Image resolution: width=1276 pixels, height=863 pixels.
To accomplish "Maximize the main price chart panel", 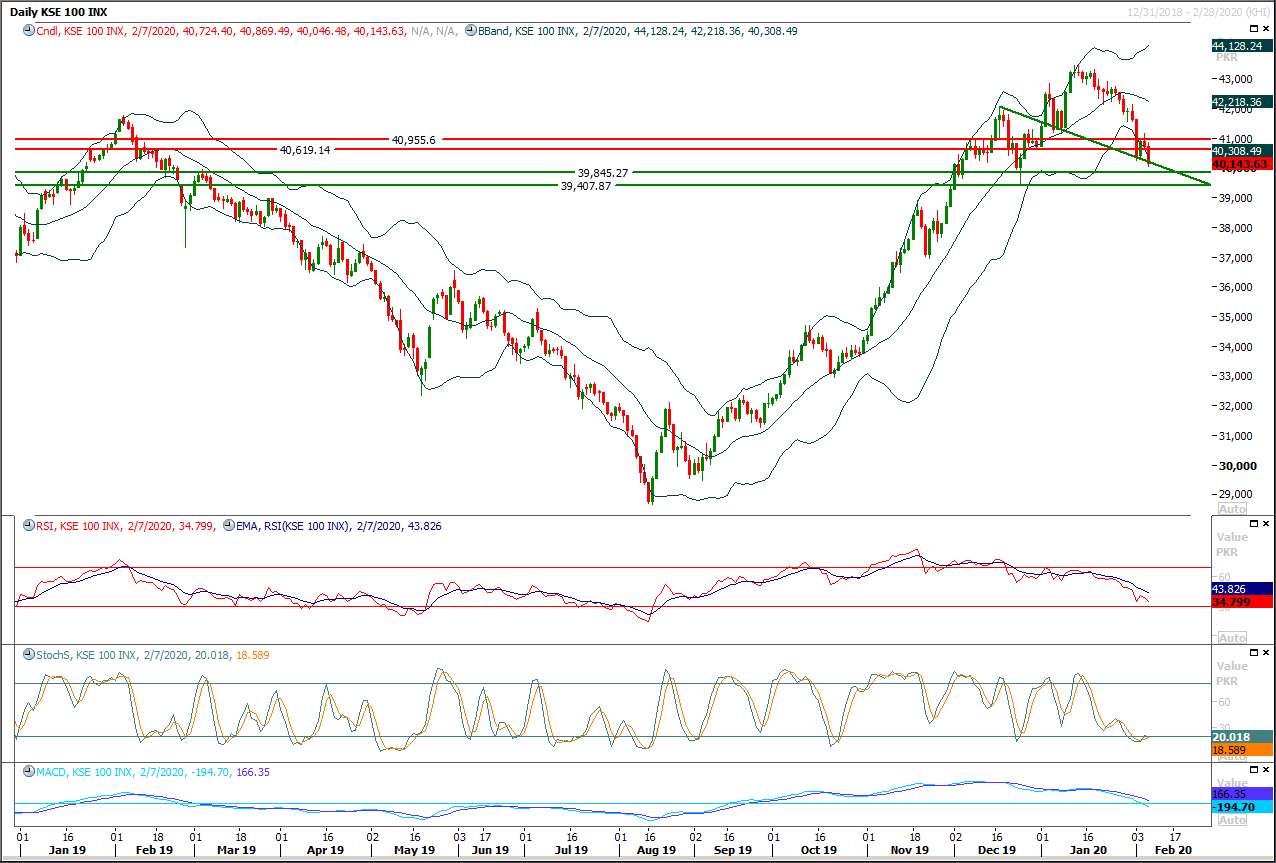I will click(1253, 28).
